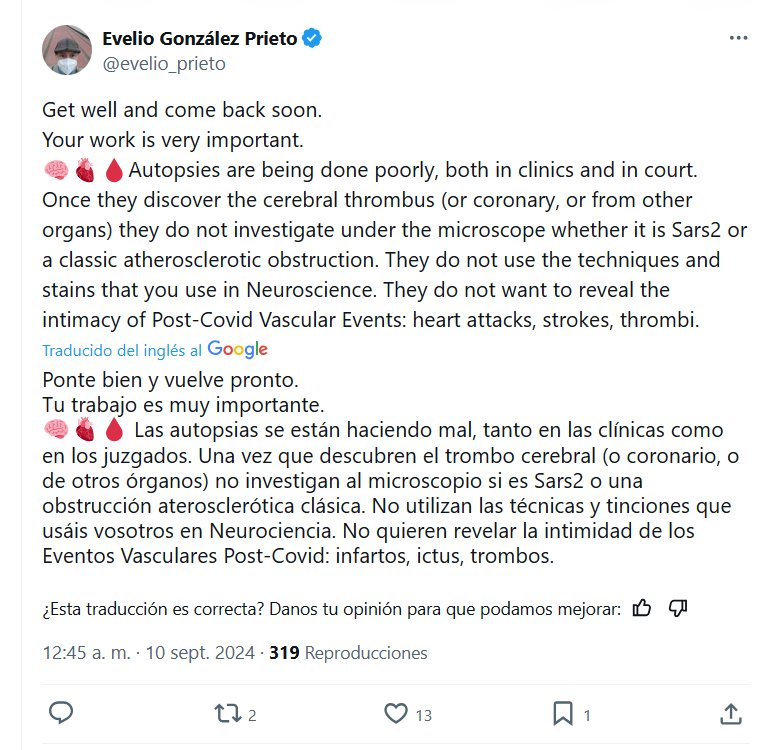Repost this tweet using the retweet icon

[x=228, y=713]
